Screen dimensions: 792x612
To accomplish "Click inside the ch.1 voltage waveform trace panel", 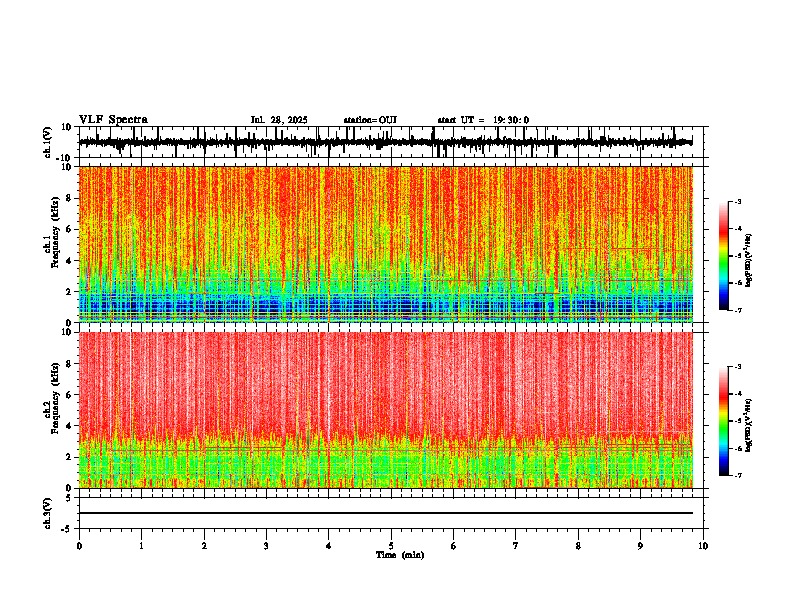I will (390, 142).
